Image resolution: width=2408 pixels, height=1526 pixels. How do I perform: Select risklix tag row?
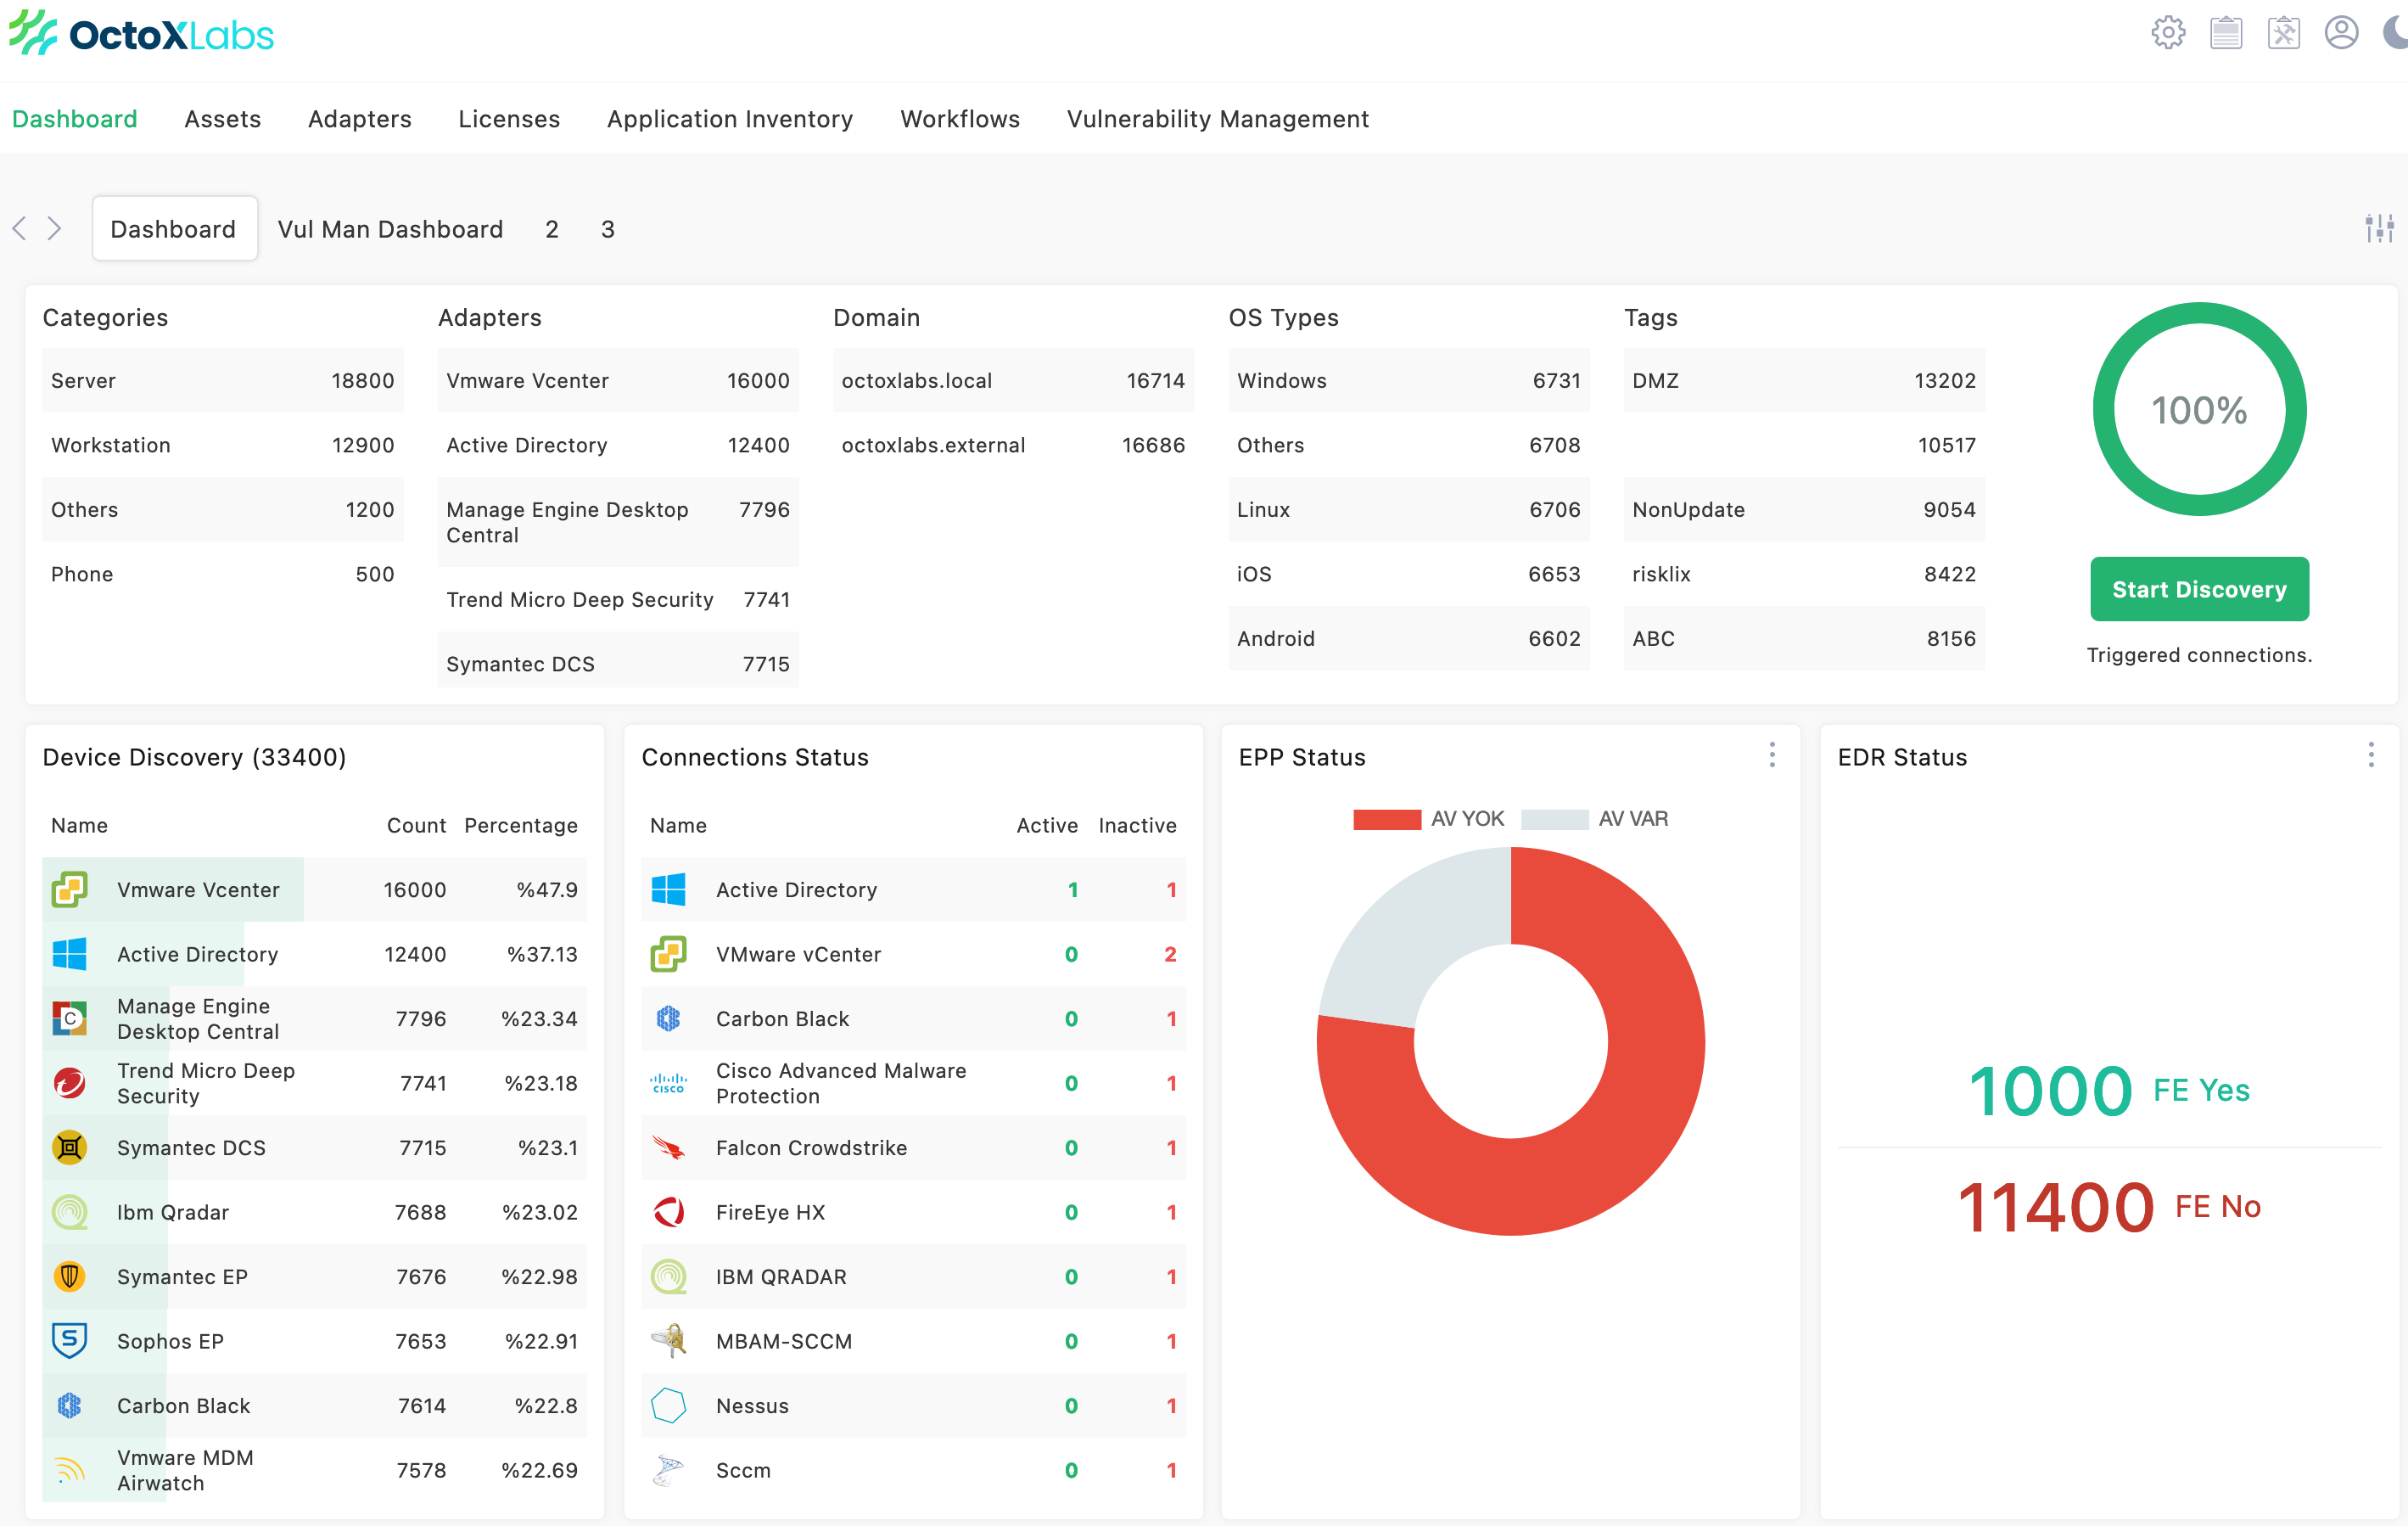(1804, 574)
